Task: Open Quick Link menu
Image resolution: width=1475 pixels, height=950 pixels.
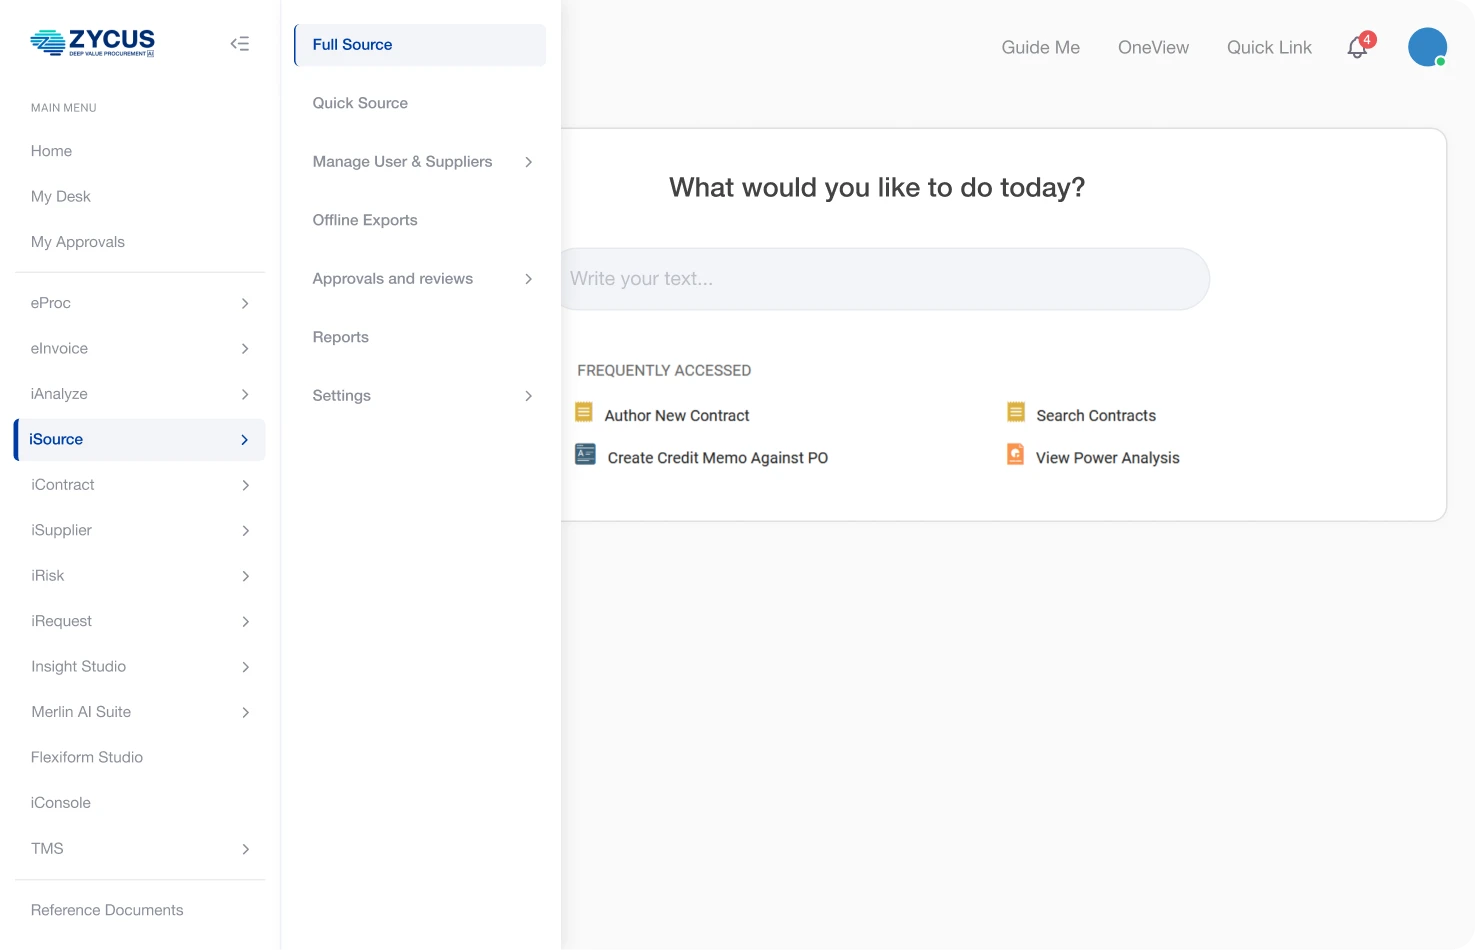Action: pyautogui.click(x=1269, y=47)
